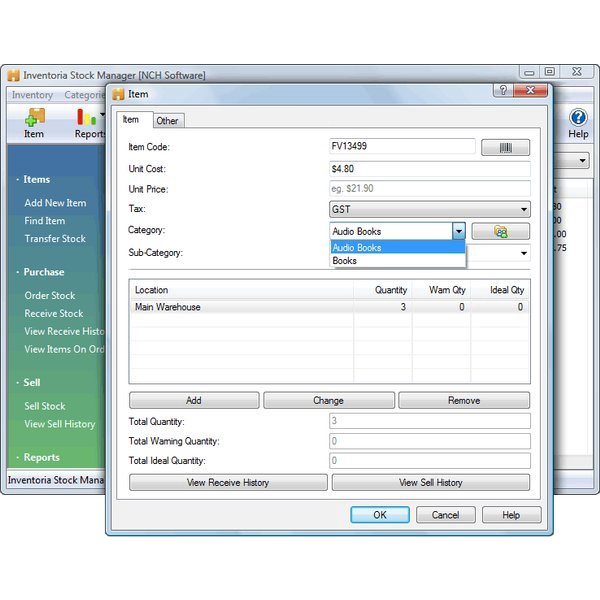Click the Remove location button
Viewport: 600px width, 600px height.
[x=464, y=400]
